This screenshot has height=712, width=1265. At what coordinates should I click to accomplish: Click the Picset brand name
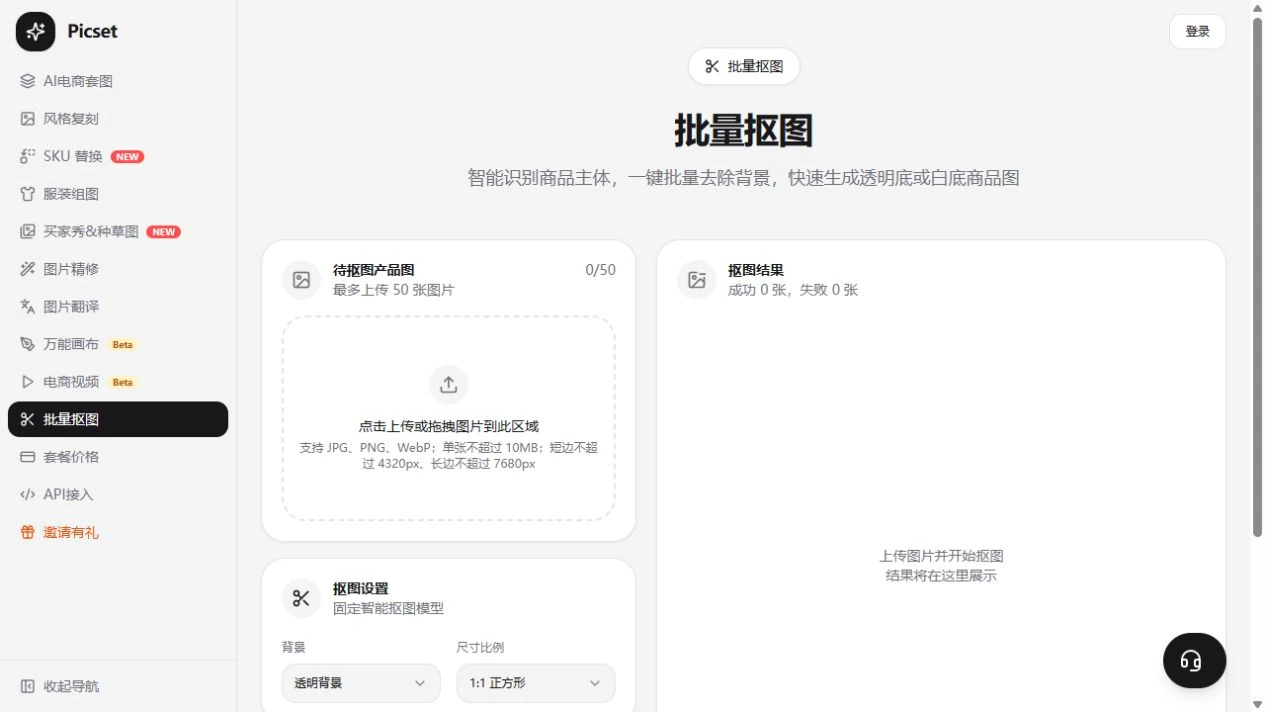coord(93,32)
